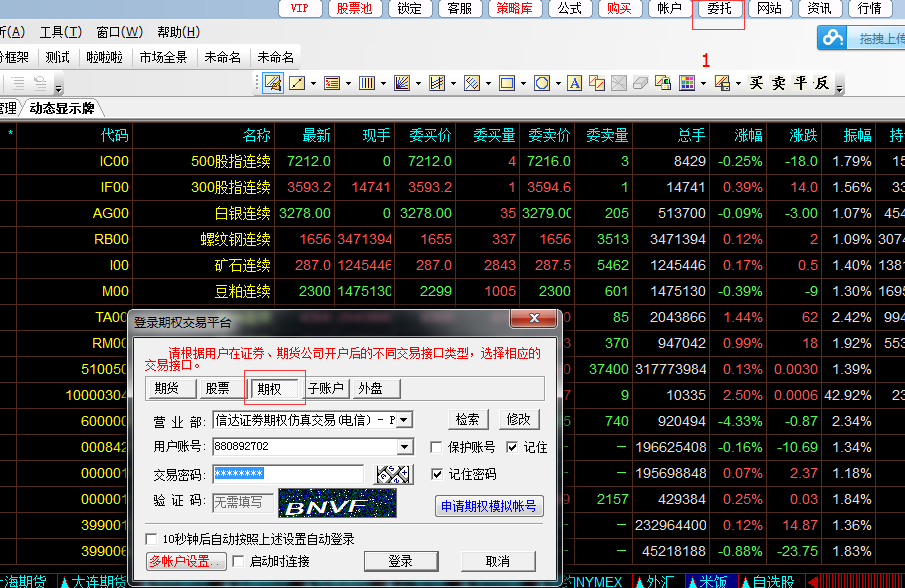Image resolution: width=905 pixels, height=588 pixels.
Task: Select the trend line drawing tool
Action: tap(296, 83)
